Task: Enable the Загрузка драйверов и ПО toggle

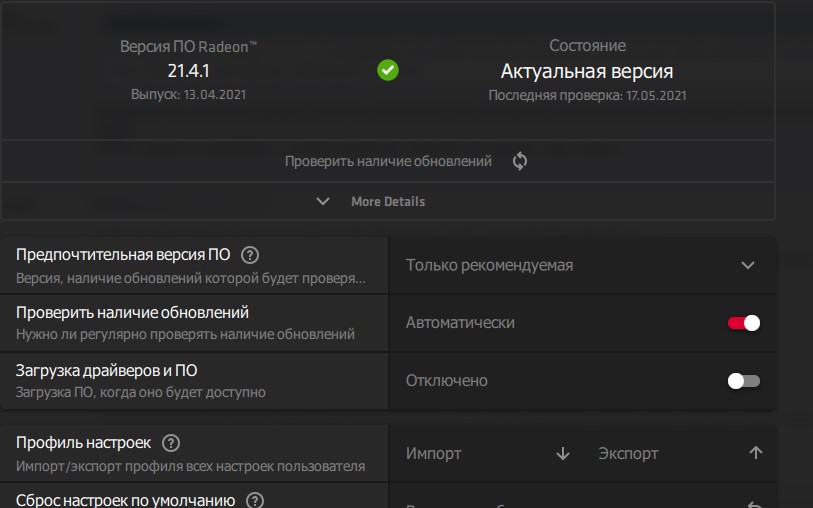Action: [744, 381]
